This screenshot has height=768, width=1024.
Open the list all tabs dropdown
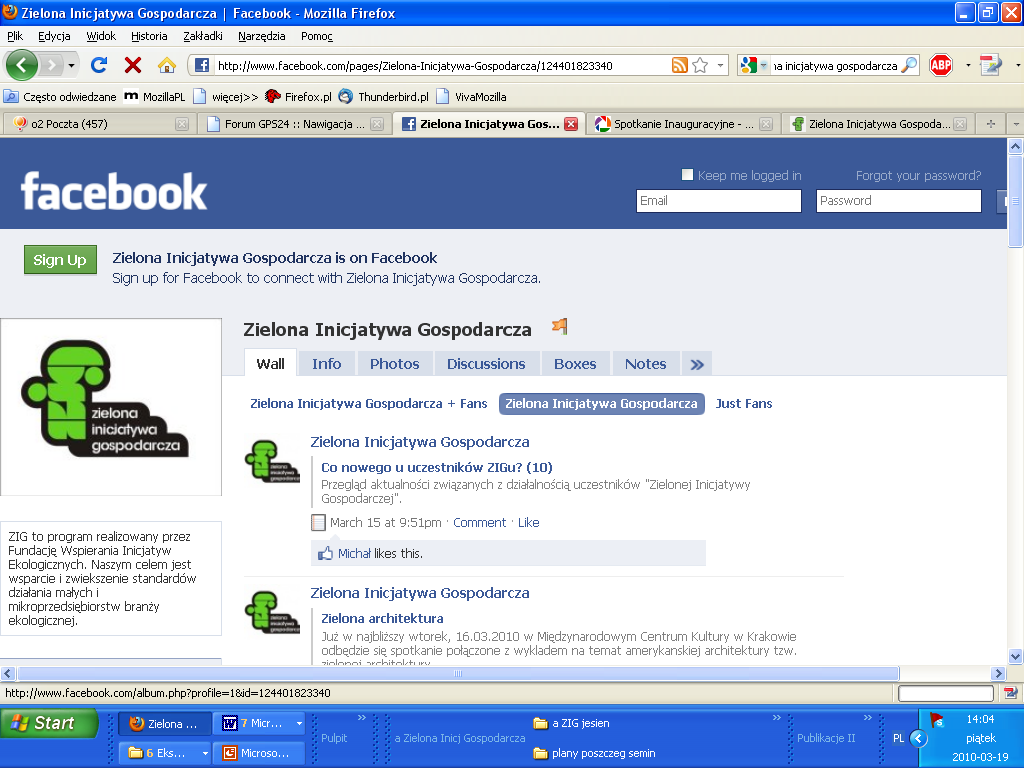coord(1016,124)
